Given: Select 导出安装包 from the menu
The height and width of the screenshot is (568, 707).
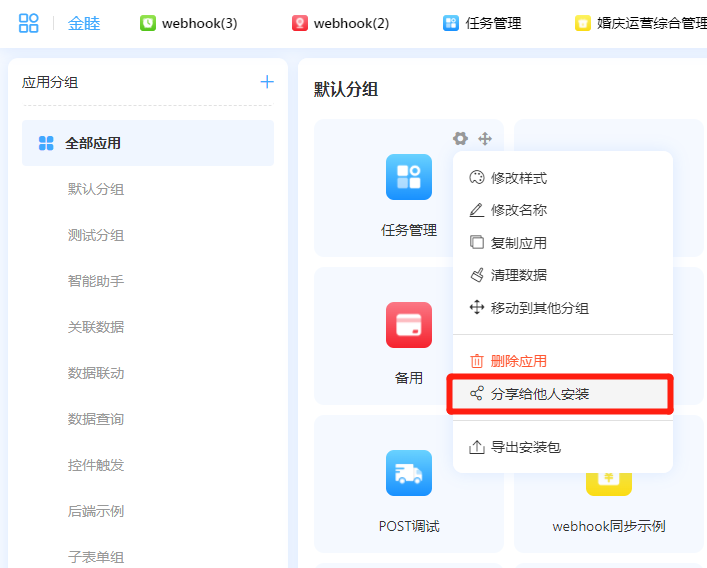Looking at the screenshot, I should [x=525, y=447].
